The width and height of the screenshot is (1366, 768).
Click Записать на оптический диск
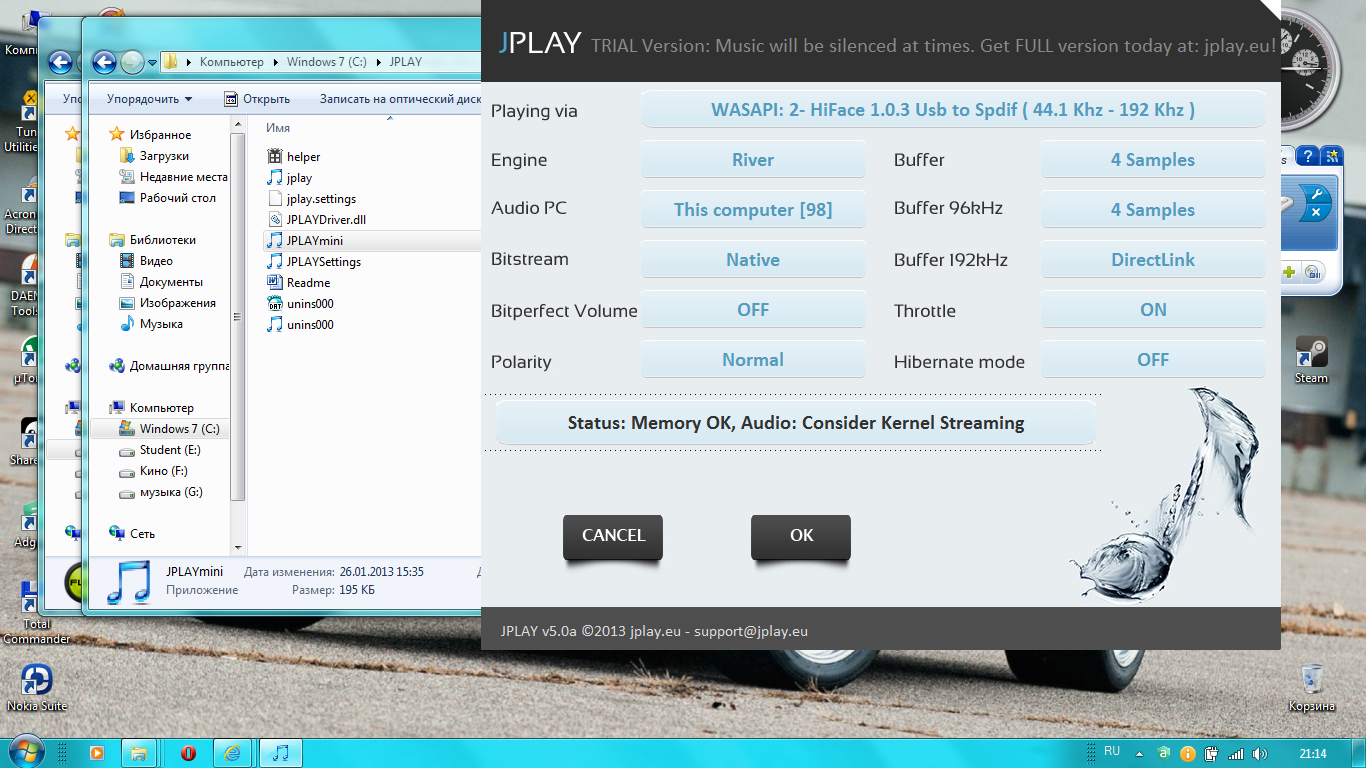coord(400,99)
